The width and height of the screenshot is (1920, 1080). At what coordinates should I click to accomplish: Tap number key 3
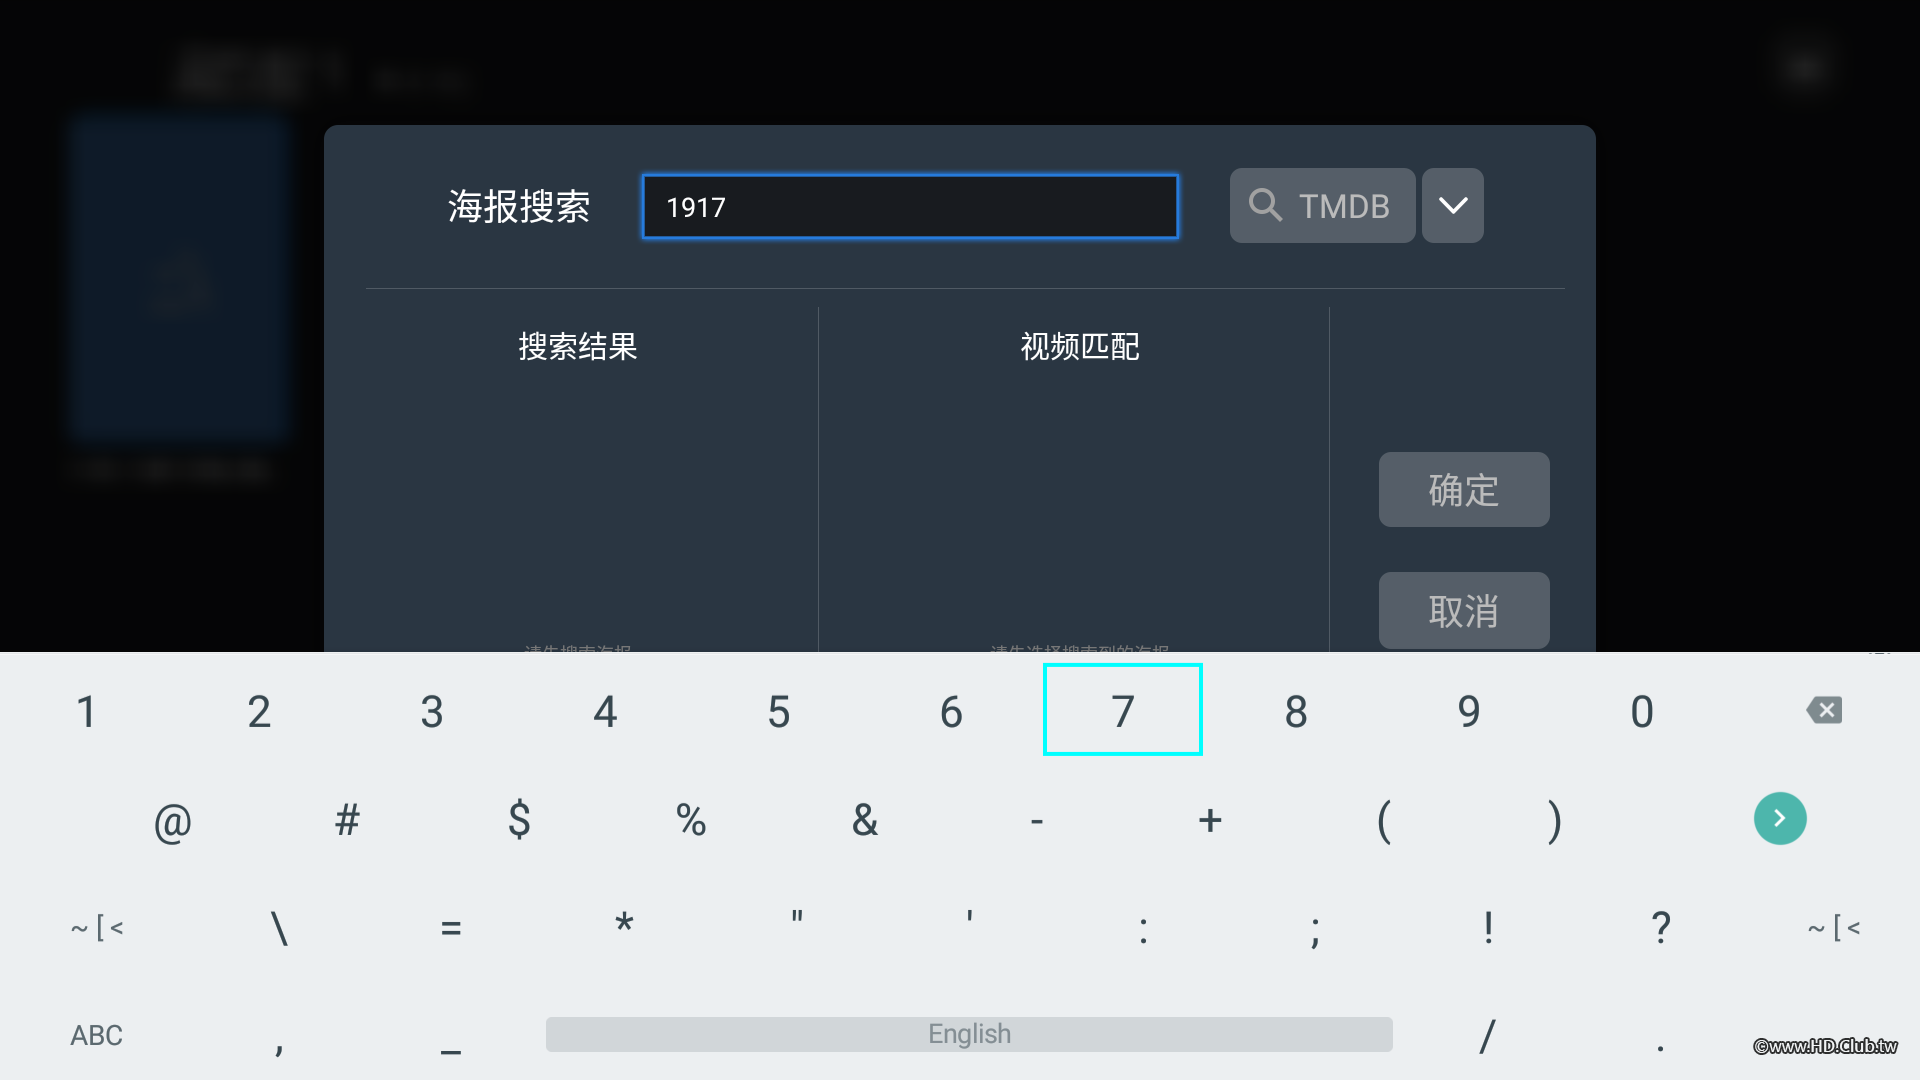coord(432,712)
